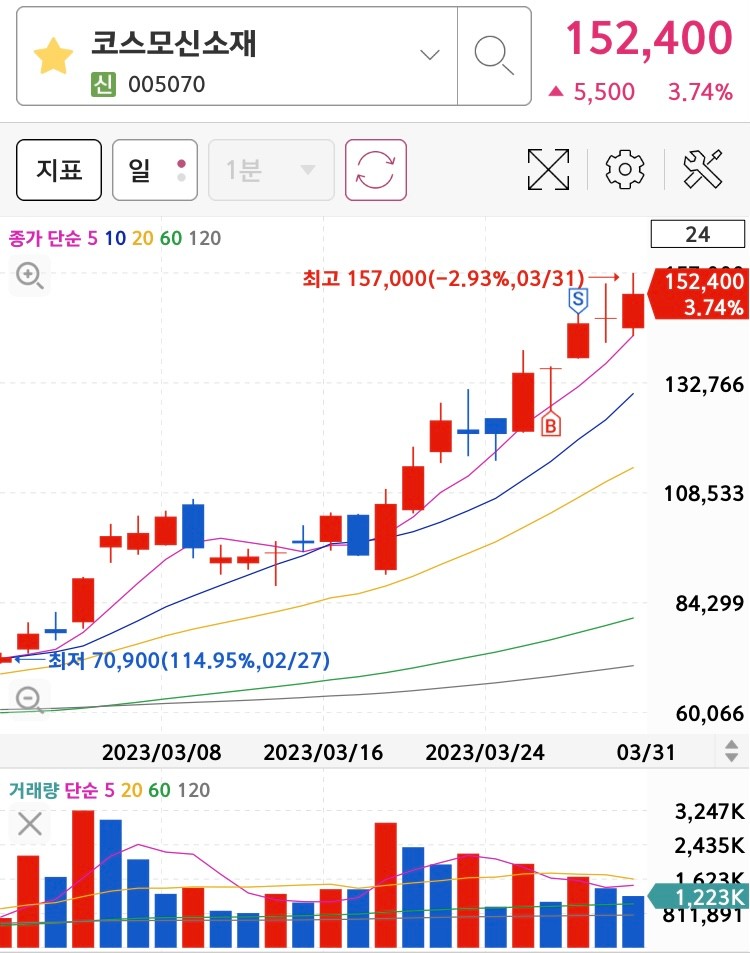The image size is (750, 953).
Task: Click the 최고 157,000 high annotation
Action: pyautogui.click(x=444, y=279)
